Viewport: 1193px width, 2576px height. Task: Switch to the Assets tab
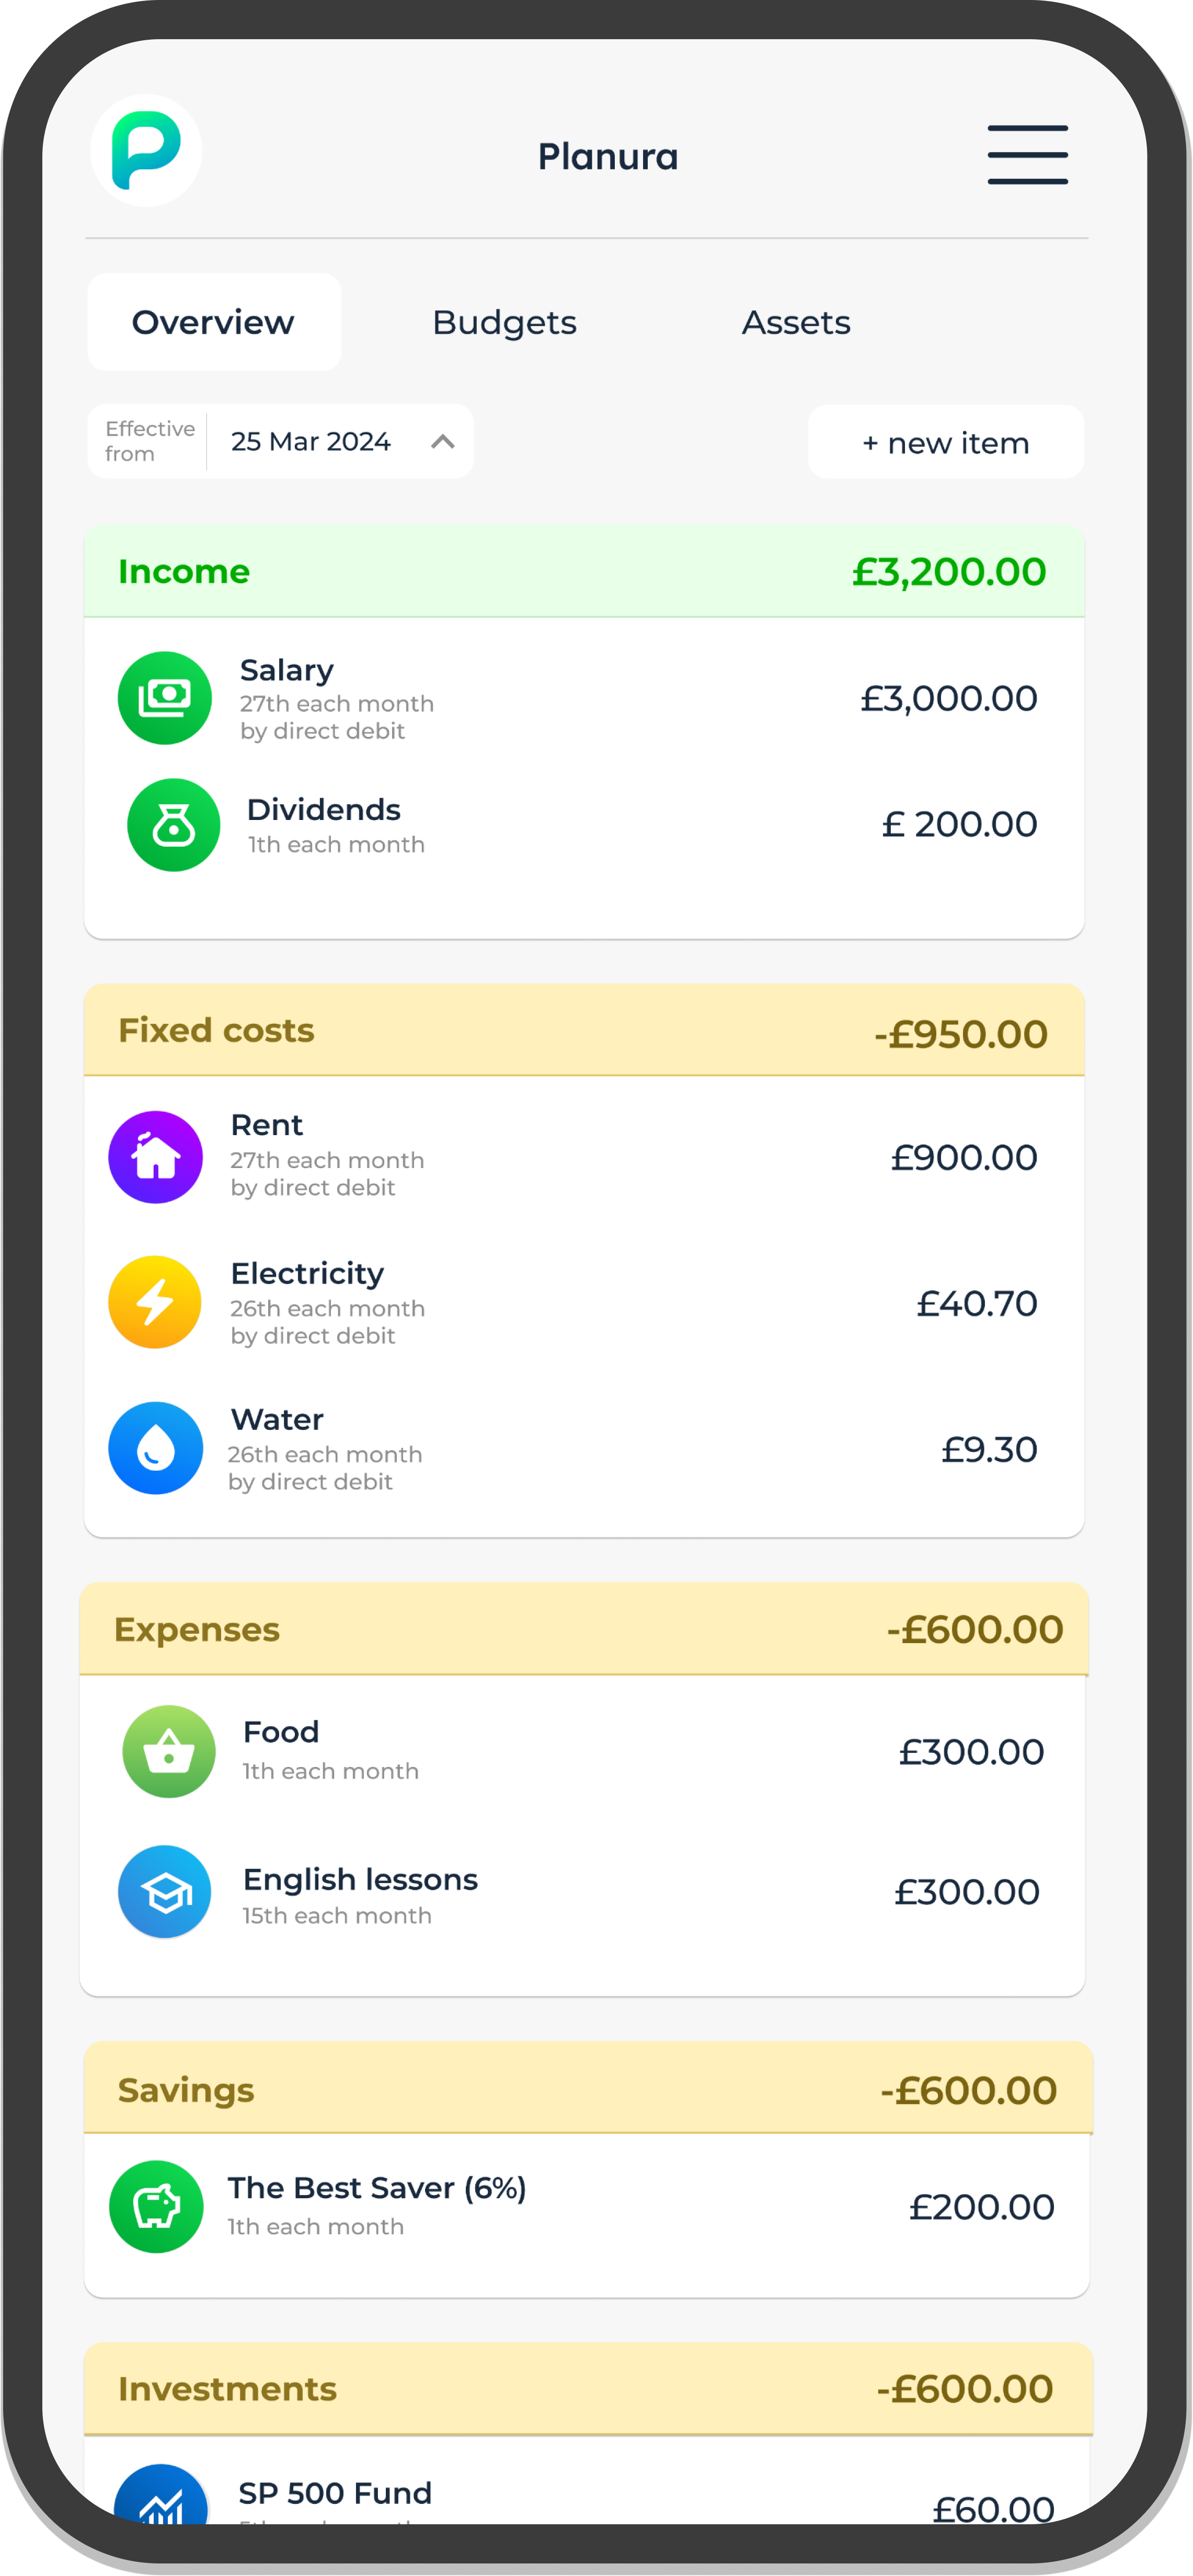click(x=796, y=322)
